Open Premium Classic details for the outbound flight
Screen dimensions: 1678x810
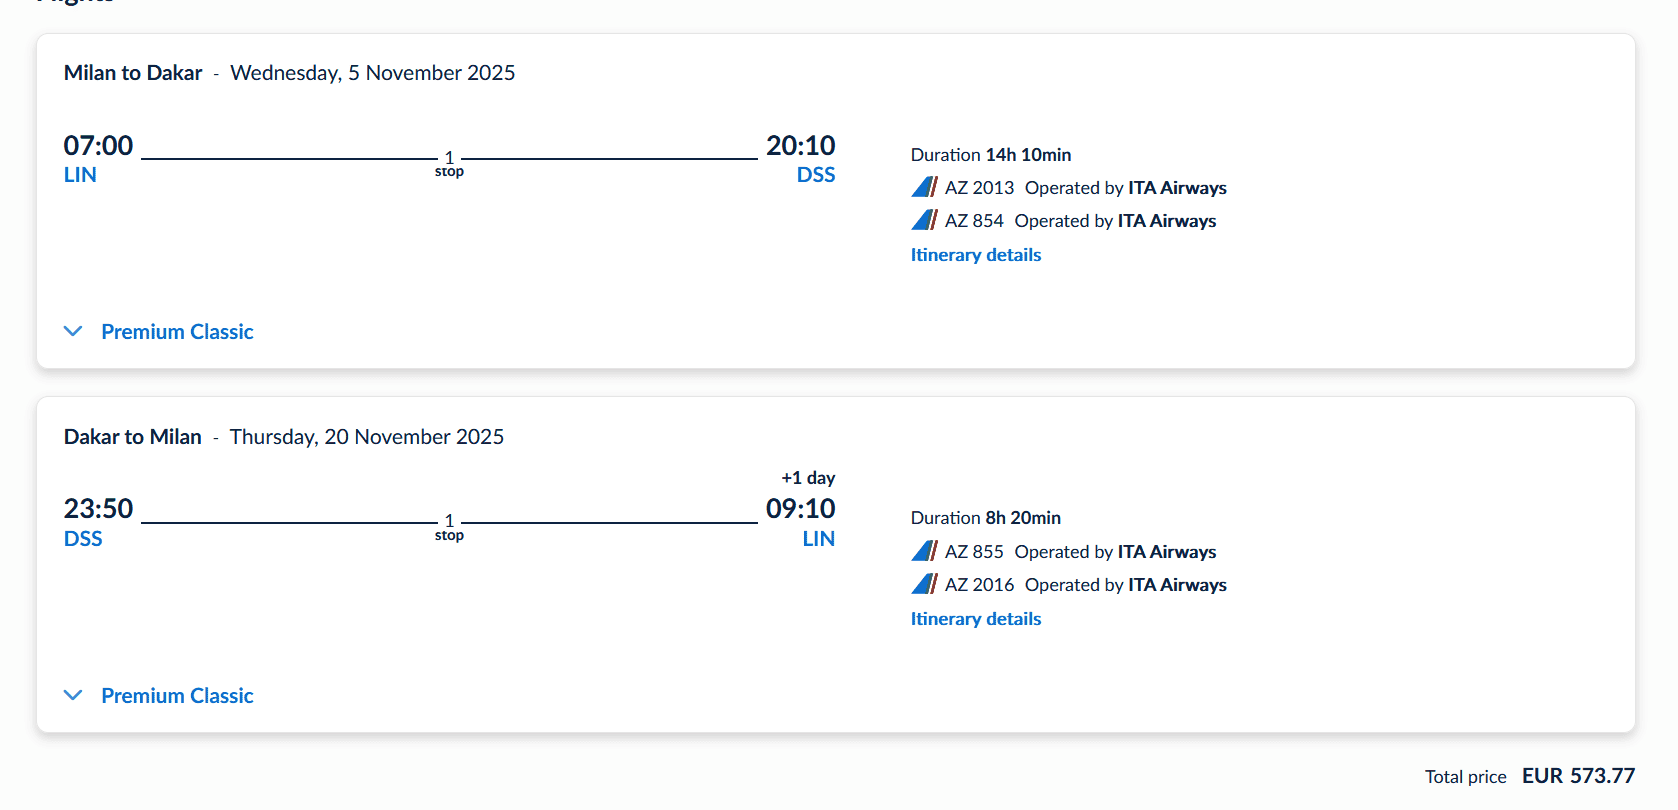tap(177, 332)
